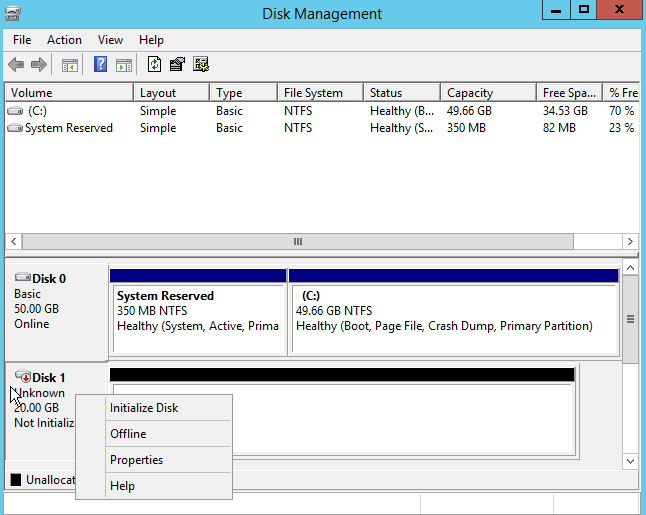Open the View menu

110,40
